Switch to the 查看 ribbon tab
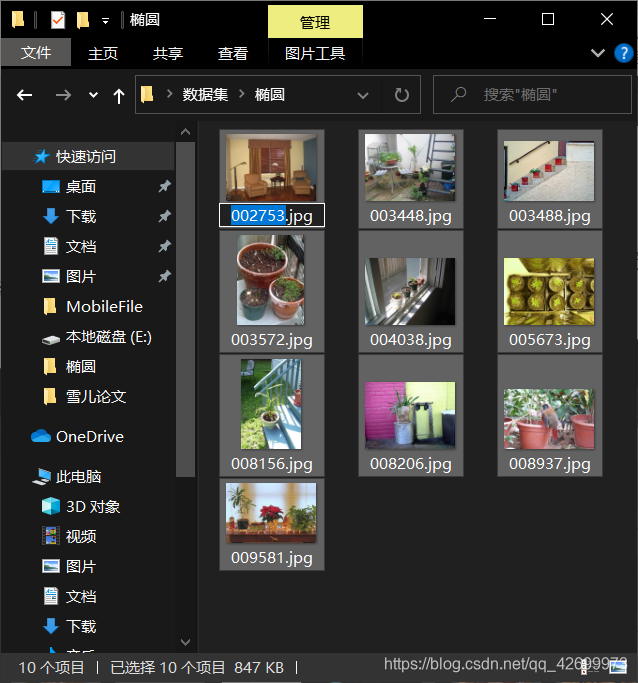This screenshot has height=683, width=638. click(x=233, y=53)
